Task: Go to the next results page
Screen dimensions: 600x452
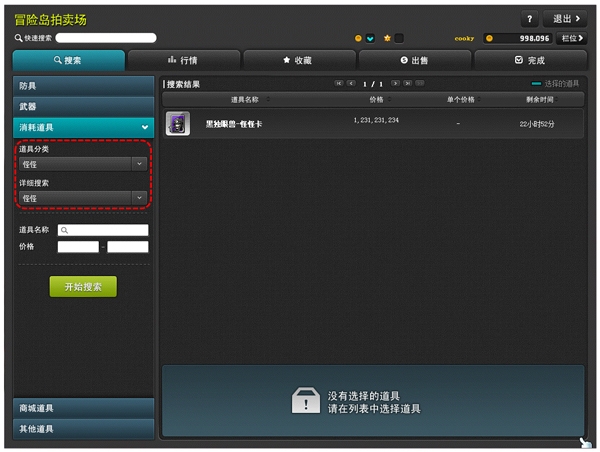Action: pyautogui.click(x=394, y=83)
